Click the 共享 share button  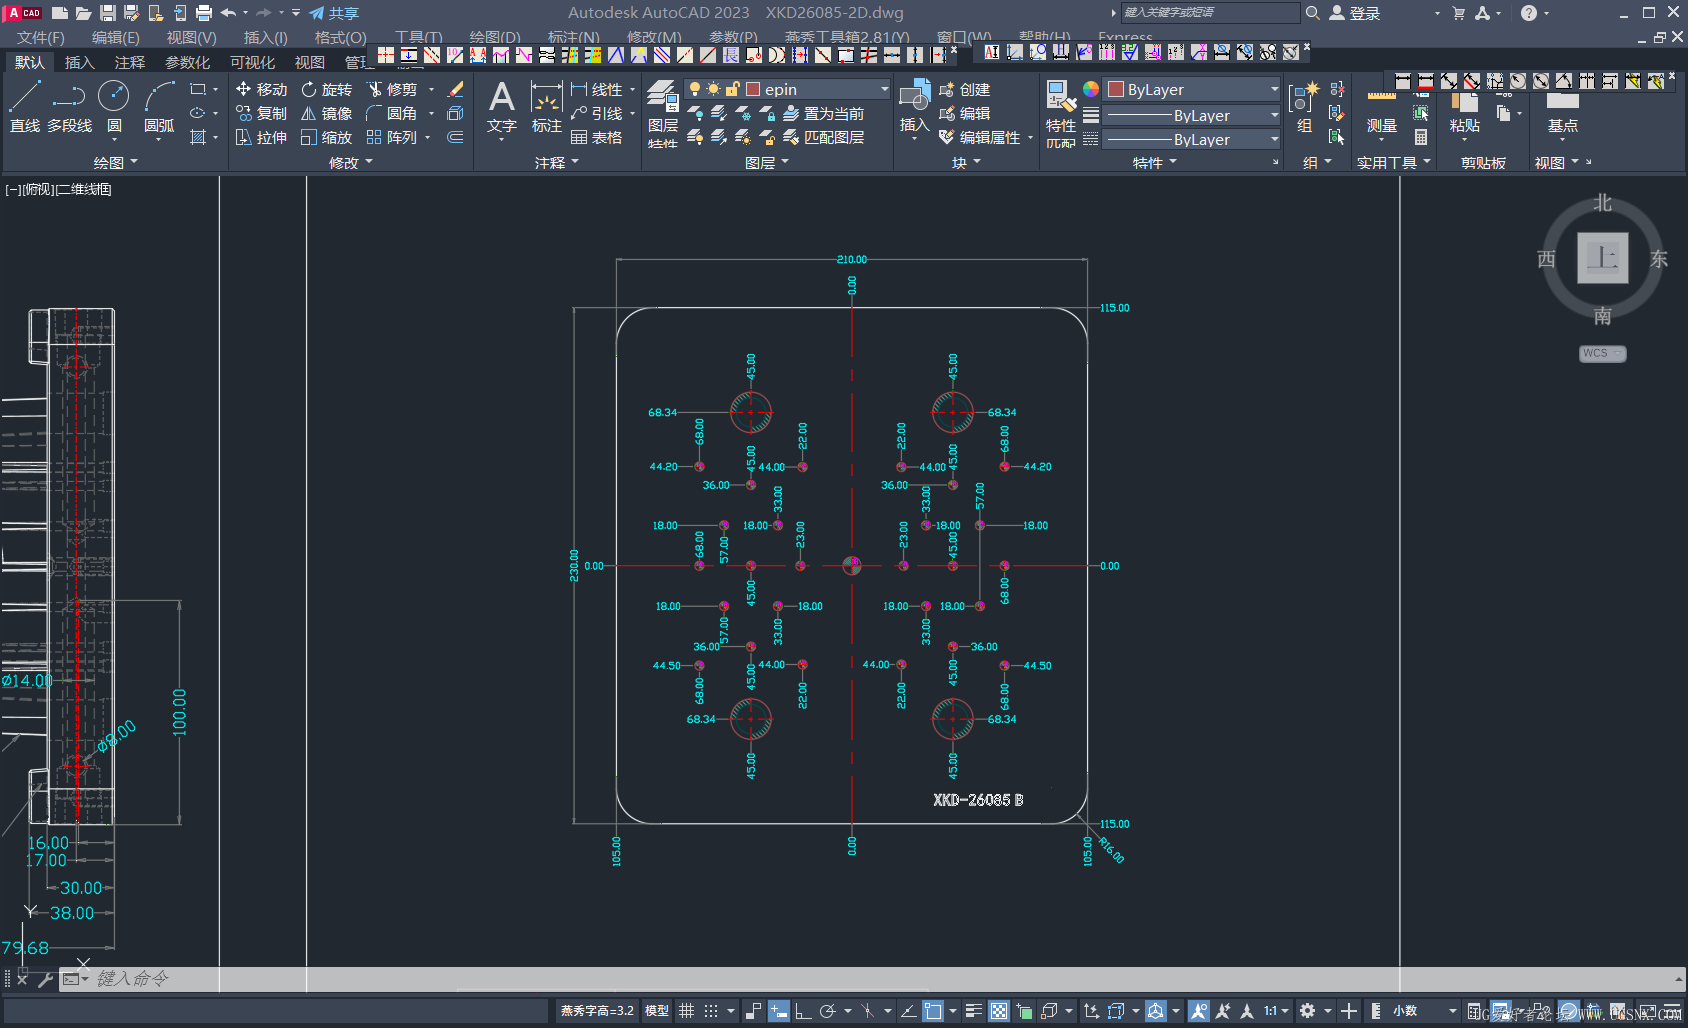pos(334,13)
